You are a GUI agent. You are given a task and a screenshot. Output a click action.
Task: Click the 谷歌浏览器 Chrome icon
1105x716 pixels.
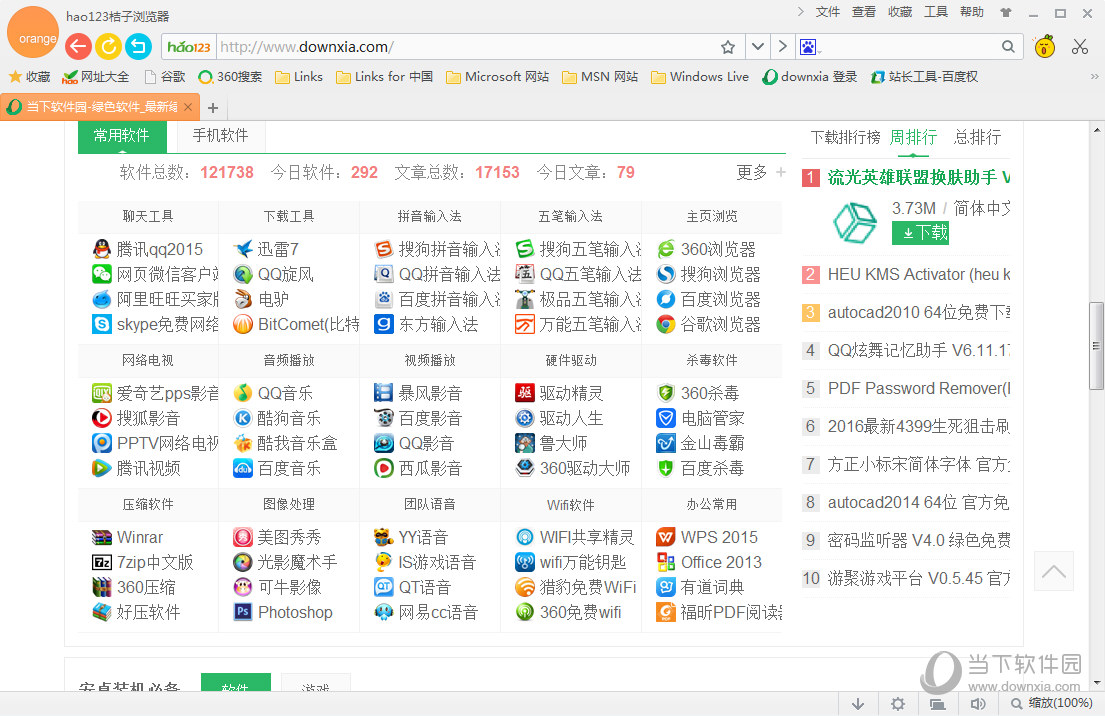(x=666, y=324)
